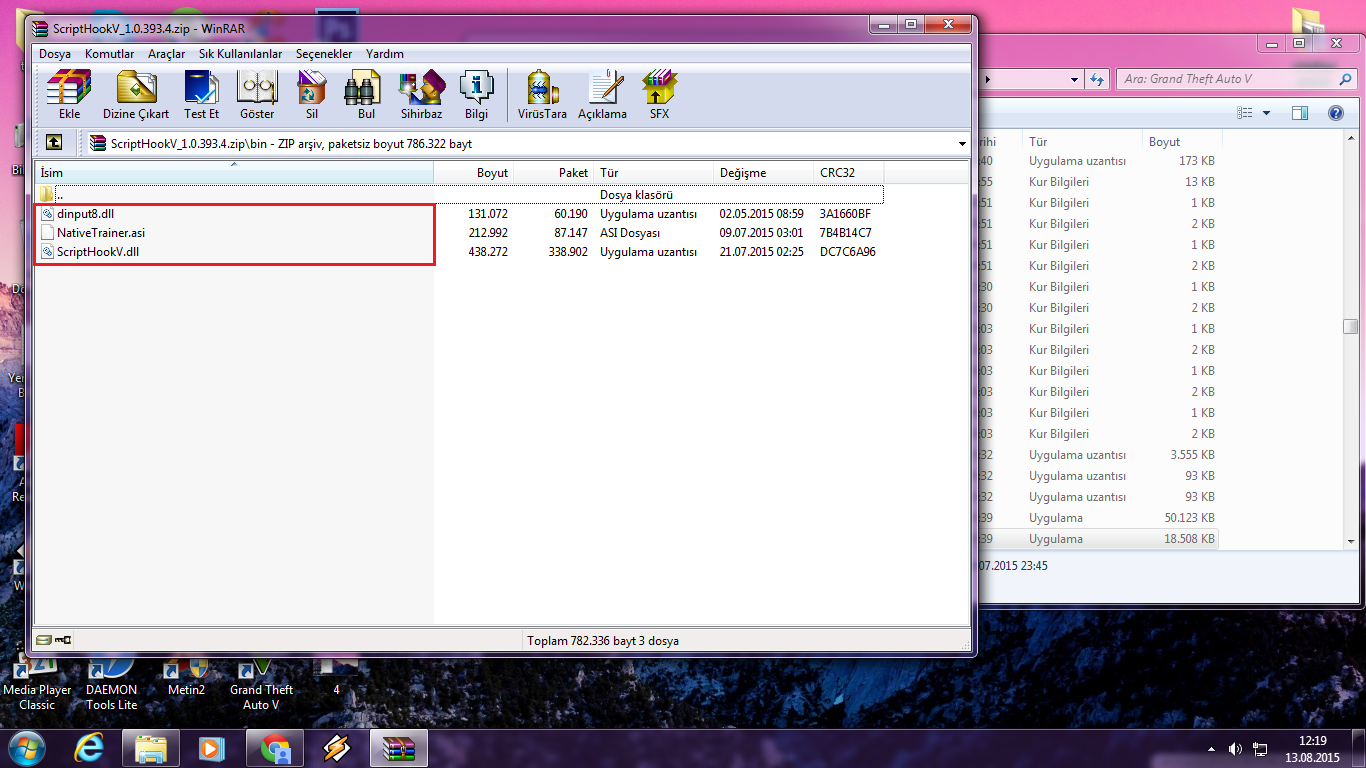
Task: Open Windows Media Player taskbar icon
Action: (x=211, y=748)
